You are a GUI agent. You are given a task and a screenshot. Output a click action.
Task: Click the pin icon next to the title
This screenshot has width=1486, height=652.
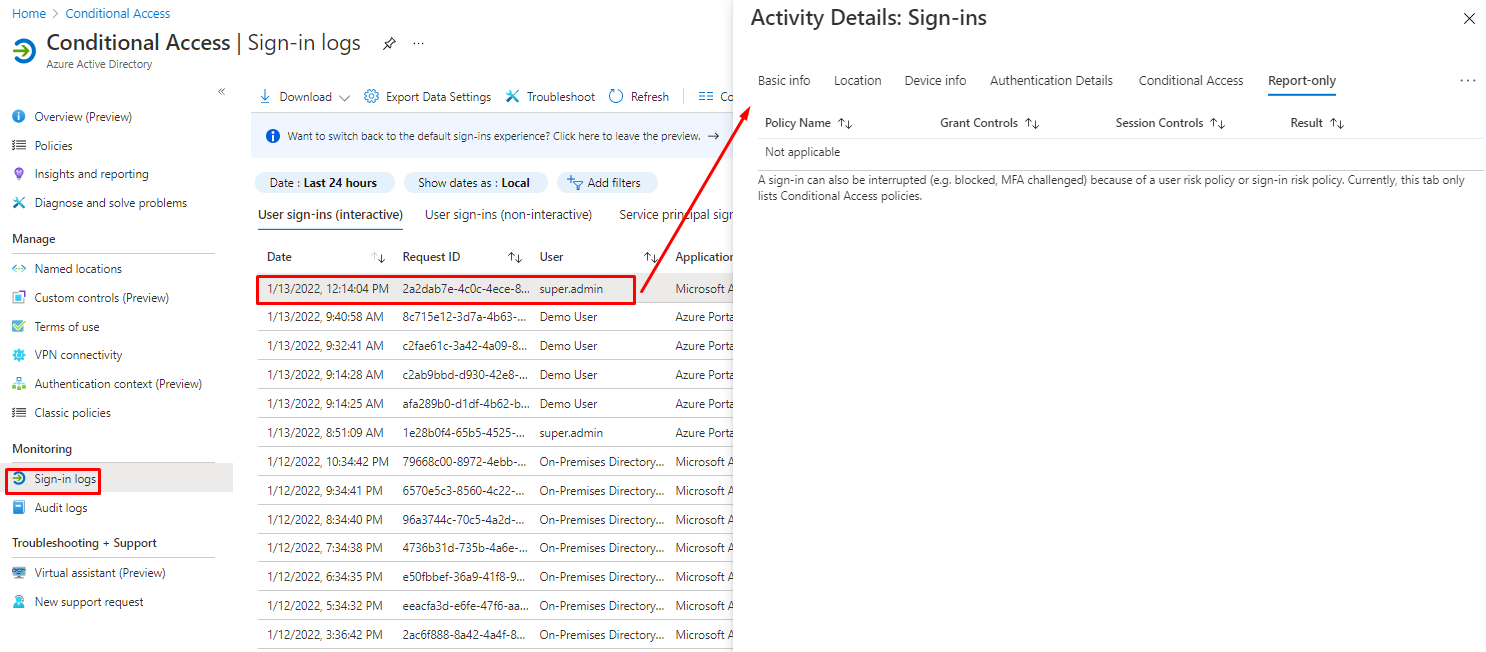pyautogui.click(x=389, y=44)
